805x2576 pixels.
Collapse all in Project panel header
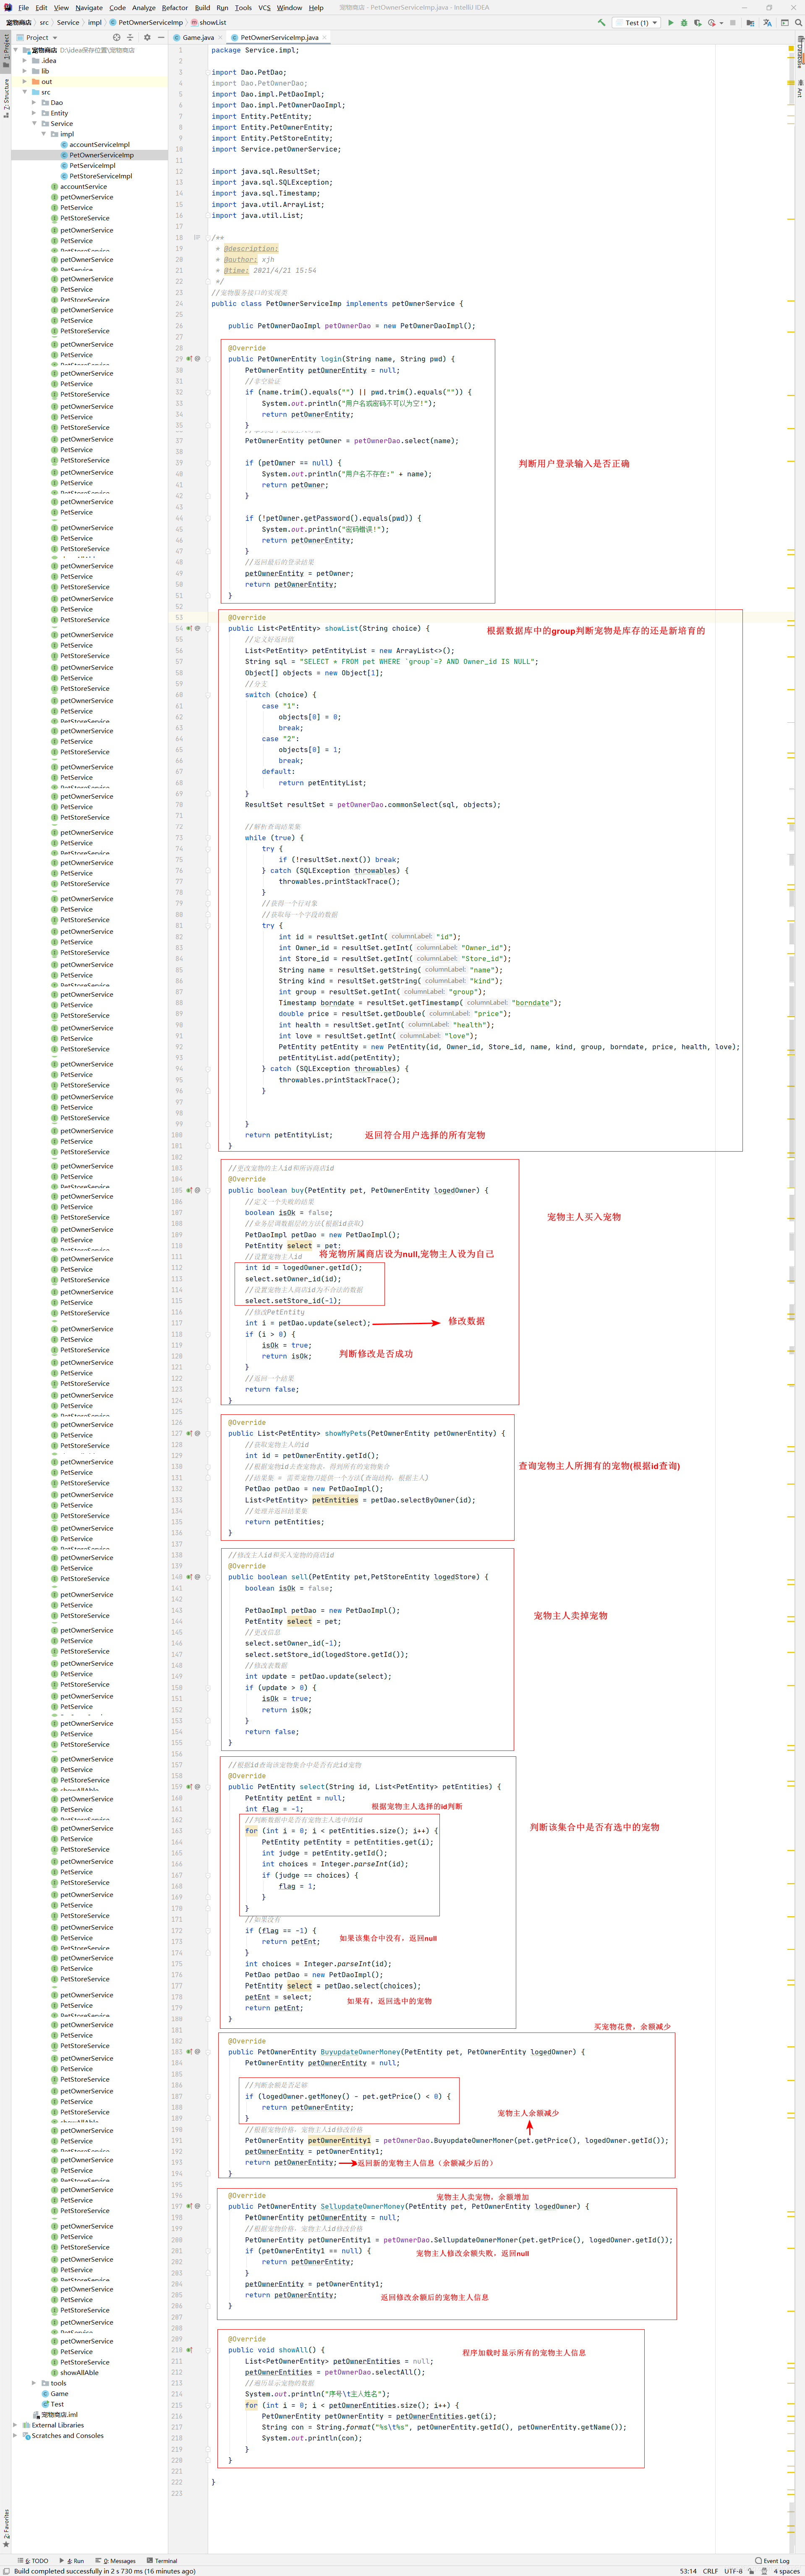[x=130, y=37]
